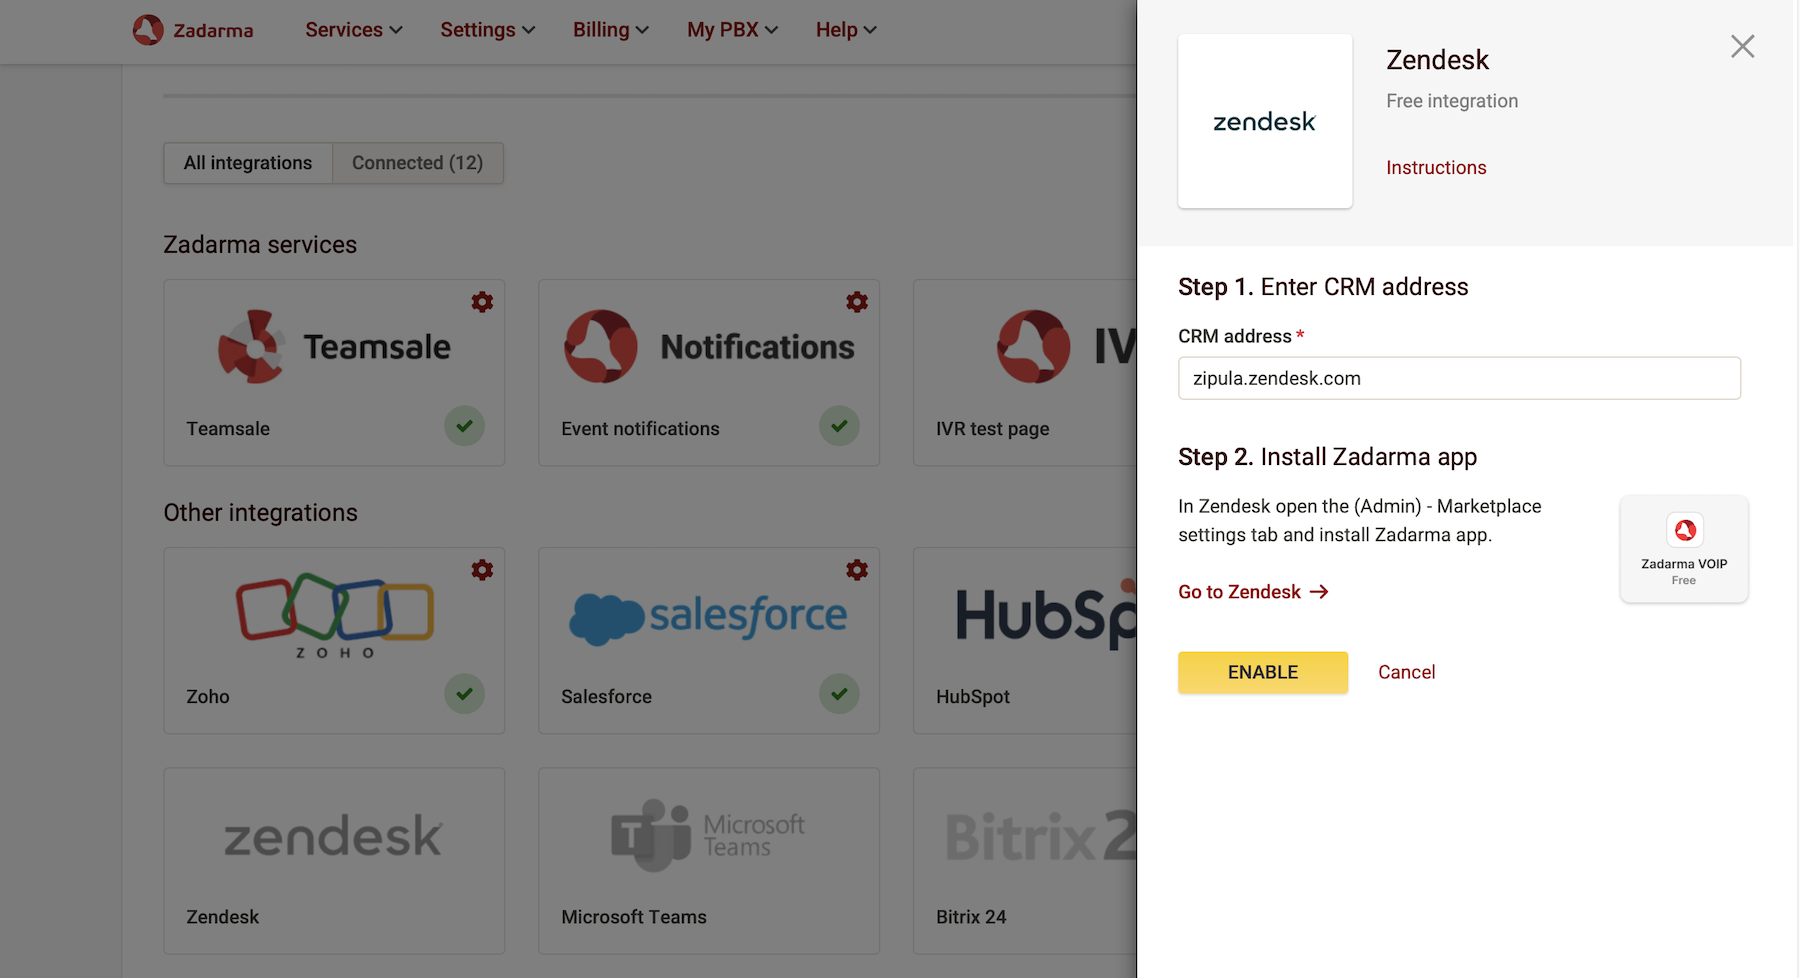
Task: Follow the Go to Zendesk link
Action: coord(1253,592)
